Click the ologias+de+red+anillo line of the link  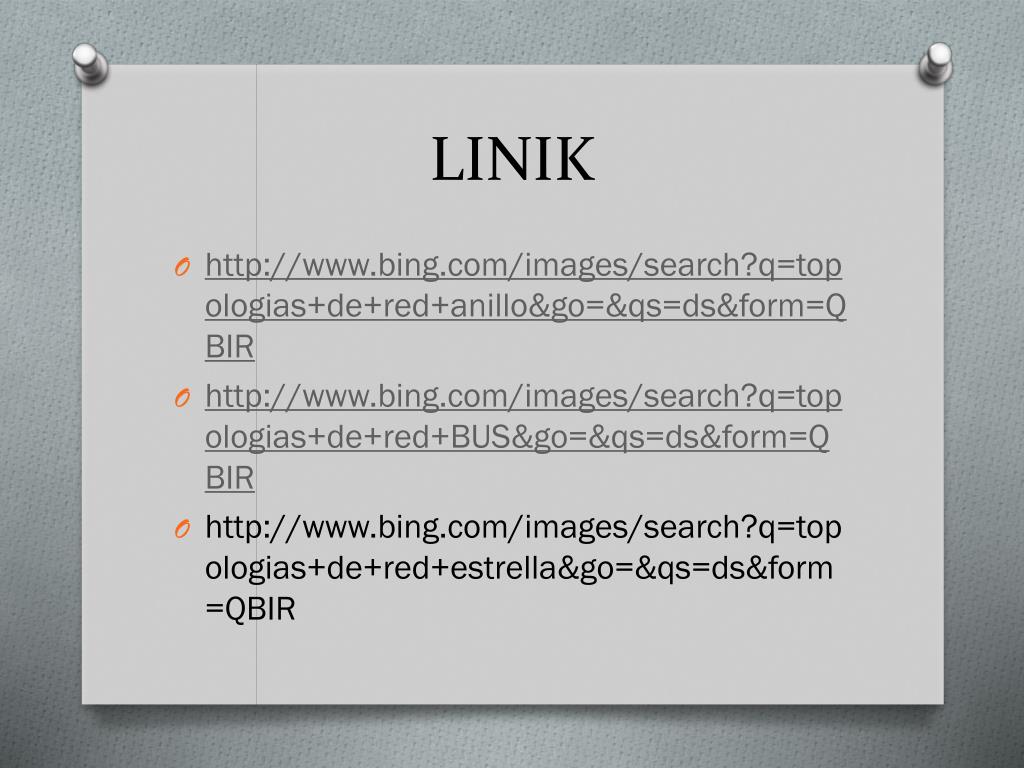[x=525, y=306]
